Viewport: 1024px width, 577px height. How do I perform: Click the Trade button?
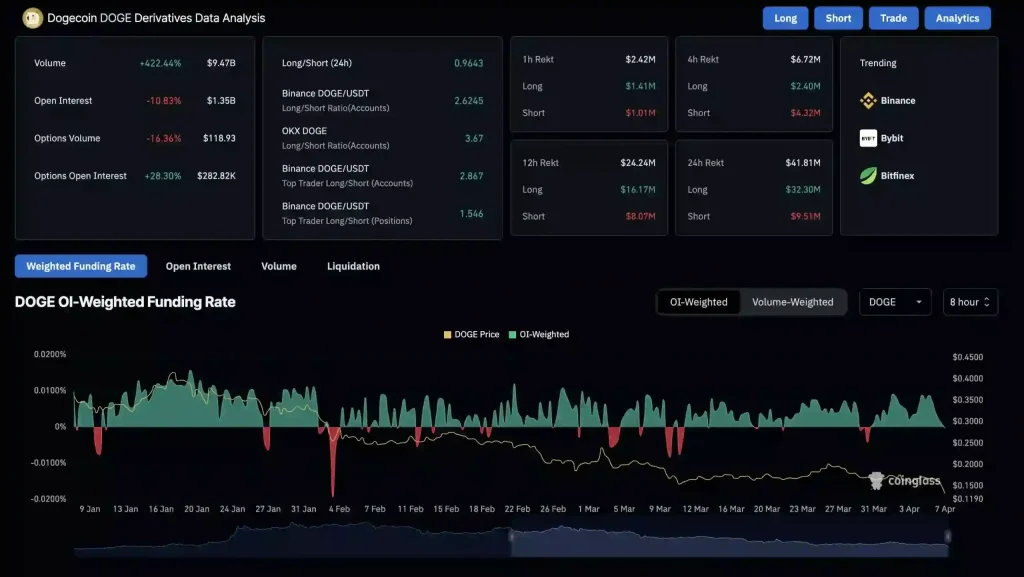pyautogui.click(x=893, y=18)
